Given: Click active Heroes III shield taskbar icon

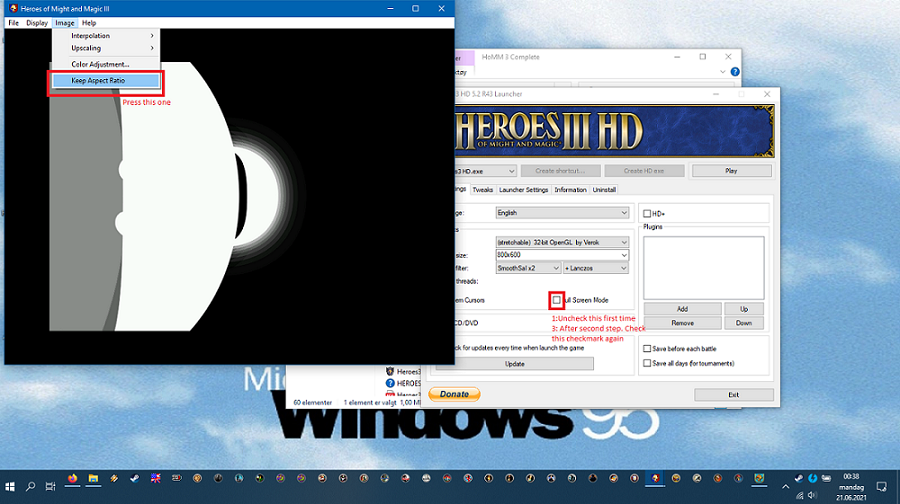Looking at the screenshot, I should click(655, 478).
